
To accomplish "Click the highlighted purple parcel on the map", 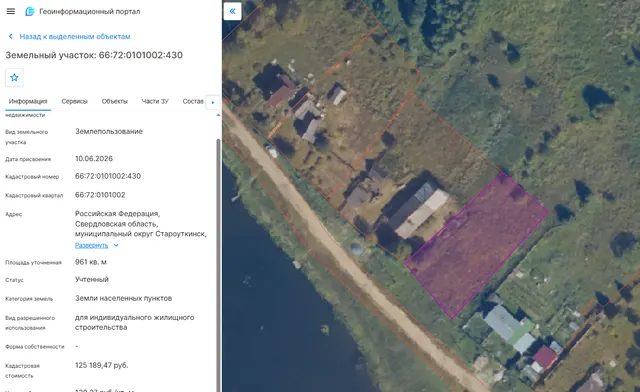I will 476,245.
